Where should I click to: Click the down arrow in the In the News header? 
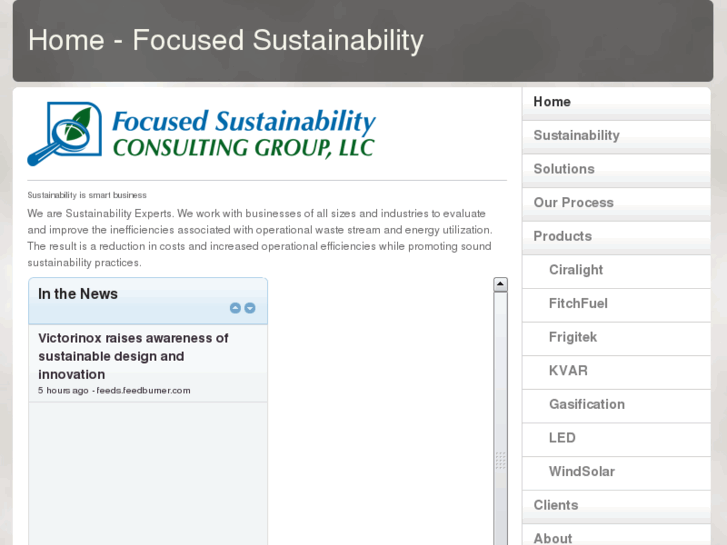point(250,308)
